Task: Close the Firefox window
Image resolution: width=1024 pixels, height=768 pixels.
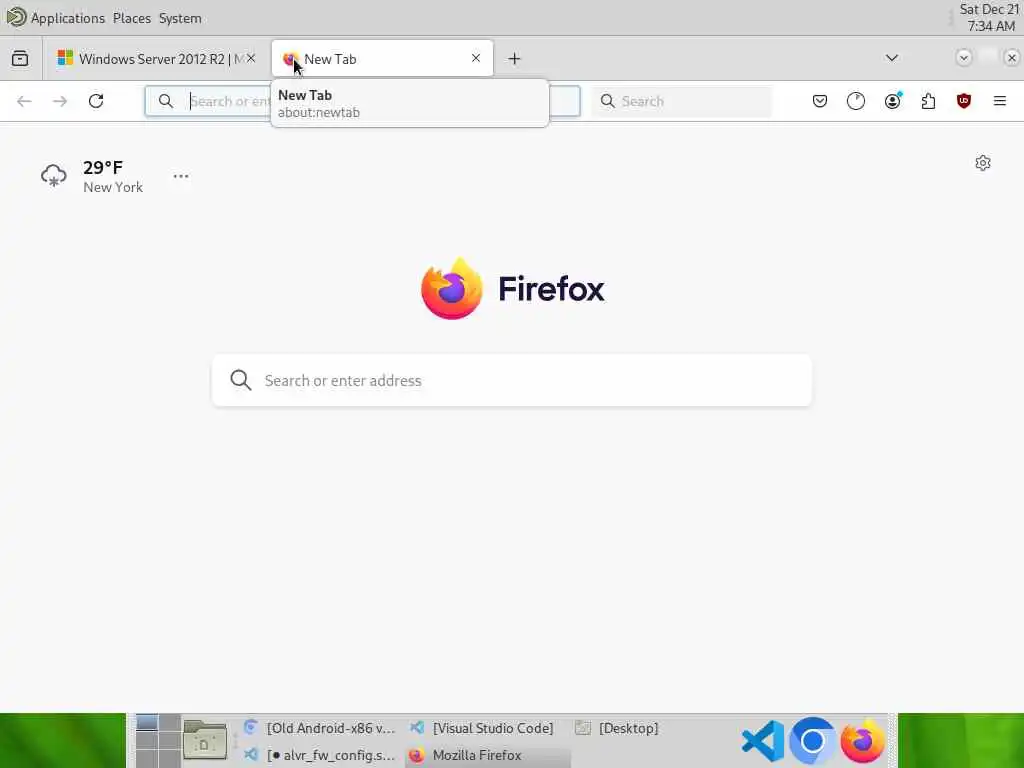Action: point(1012,57)
